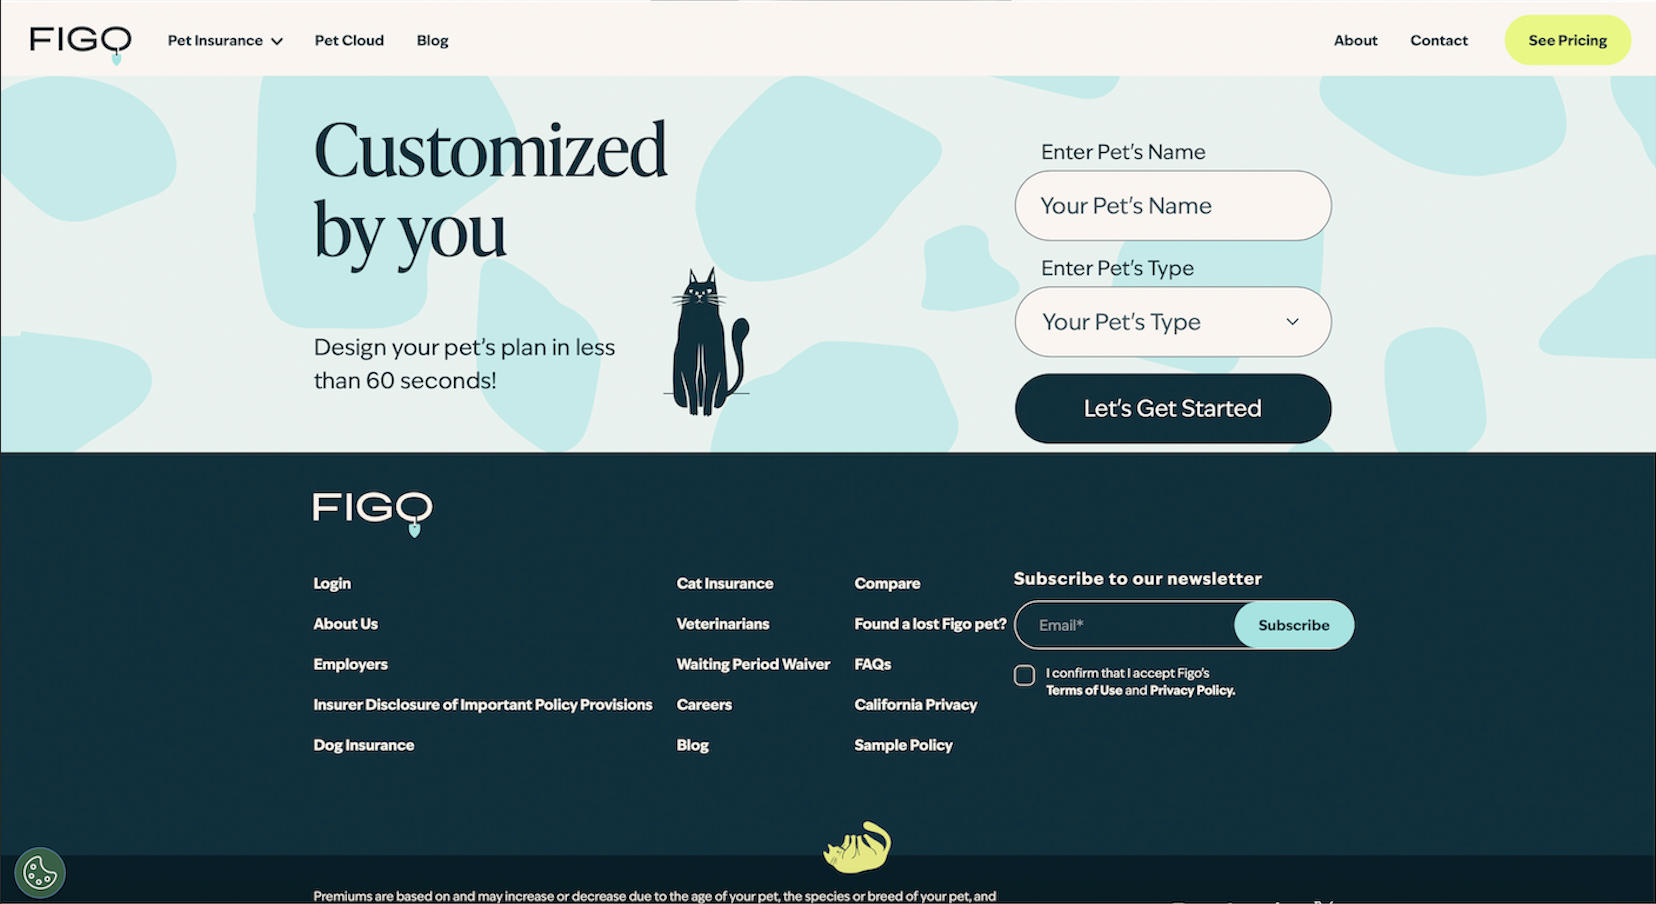Open About Us in the footer

[x=346, y=624]
